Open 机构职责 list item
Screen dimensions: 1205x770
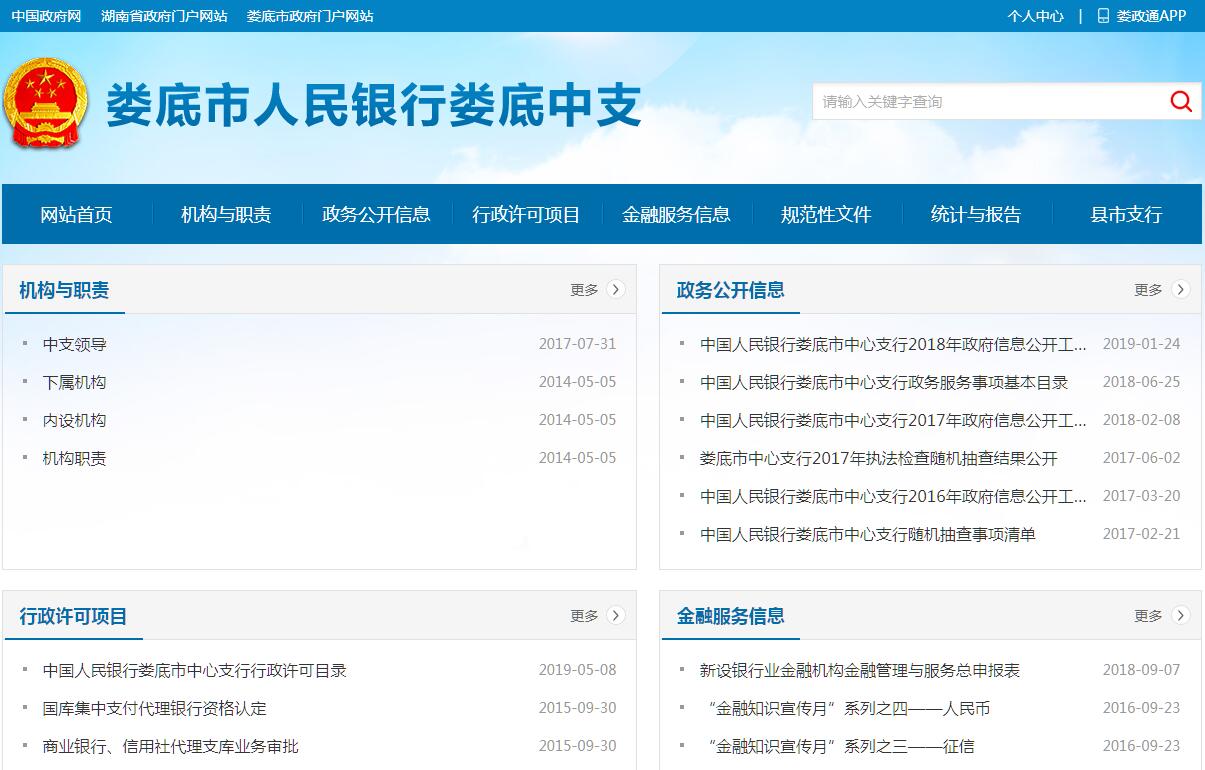pyautogui.click(x=74, y=458)
